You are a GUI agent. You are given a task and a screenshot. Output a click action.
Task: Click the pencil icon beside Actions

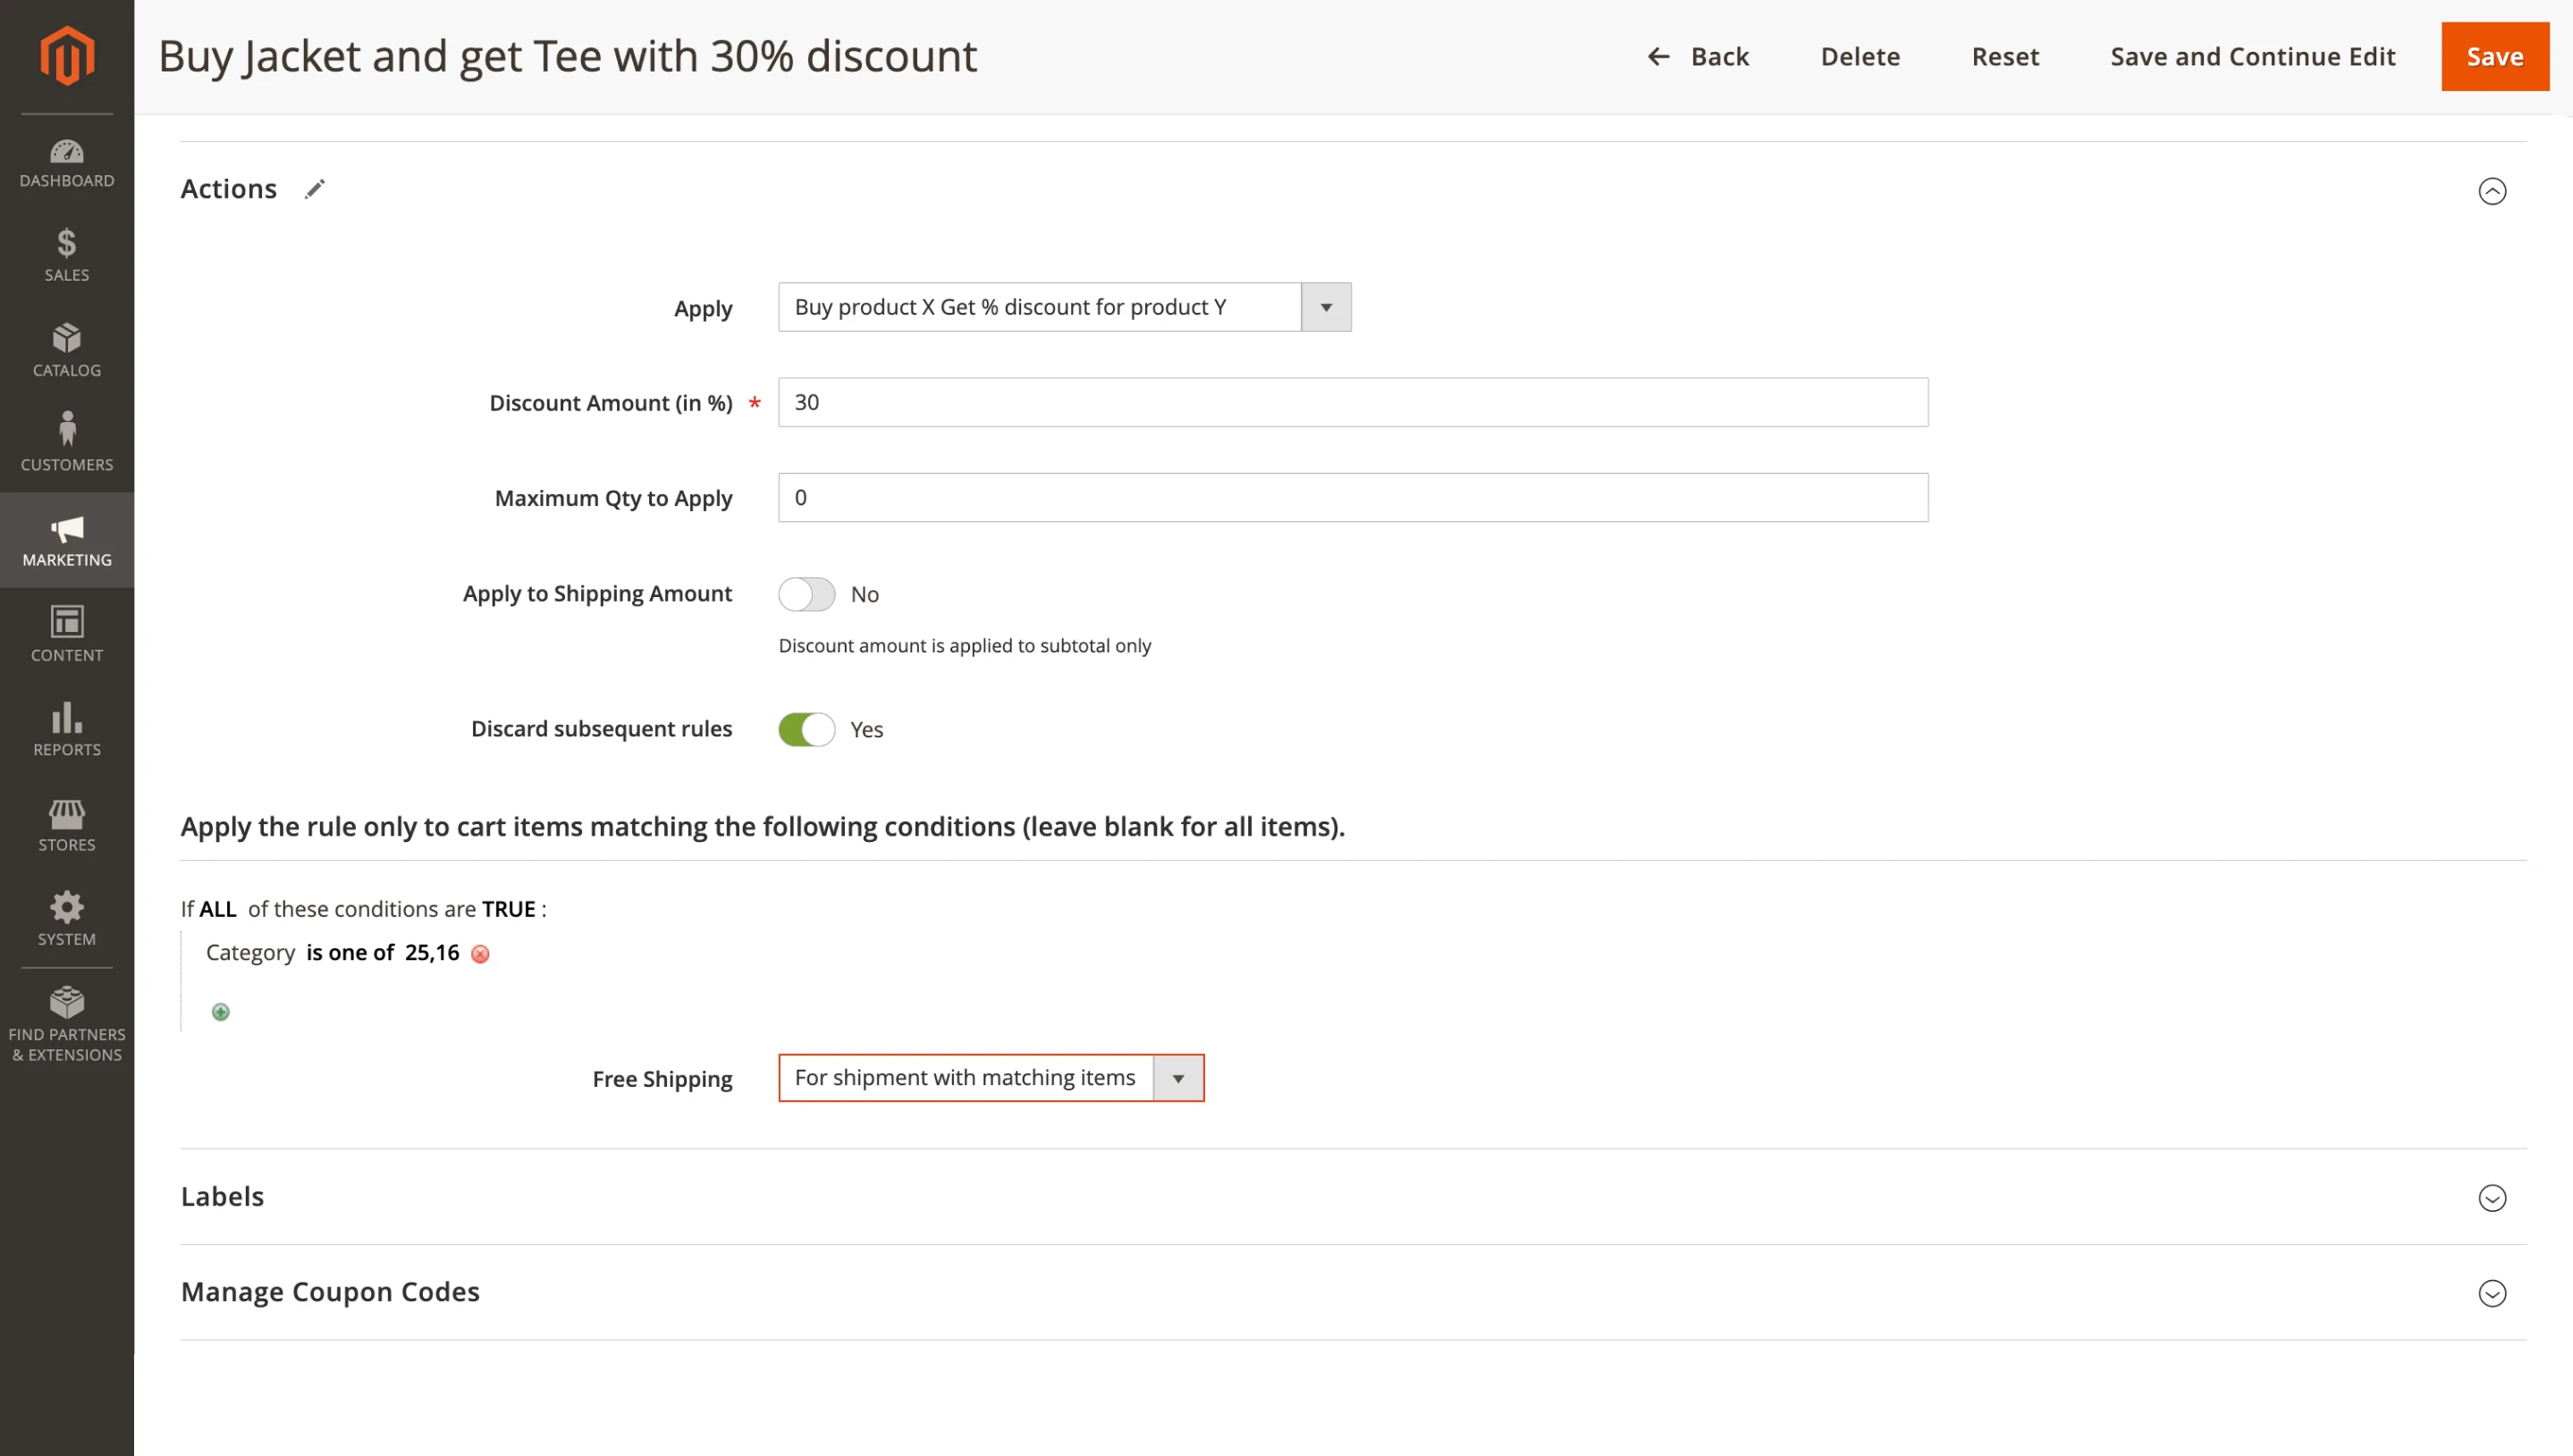tap(315, 189)
